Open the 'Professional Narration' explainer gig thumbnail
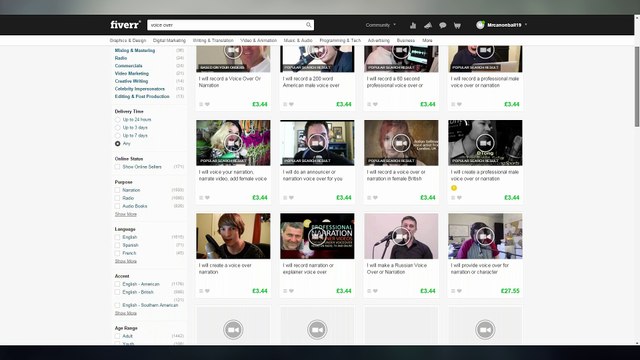The width and height of the screenshot is (640, 360). pyautogui.click(x=317, y=236)
